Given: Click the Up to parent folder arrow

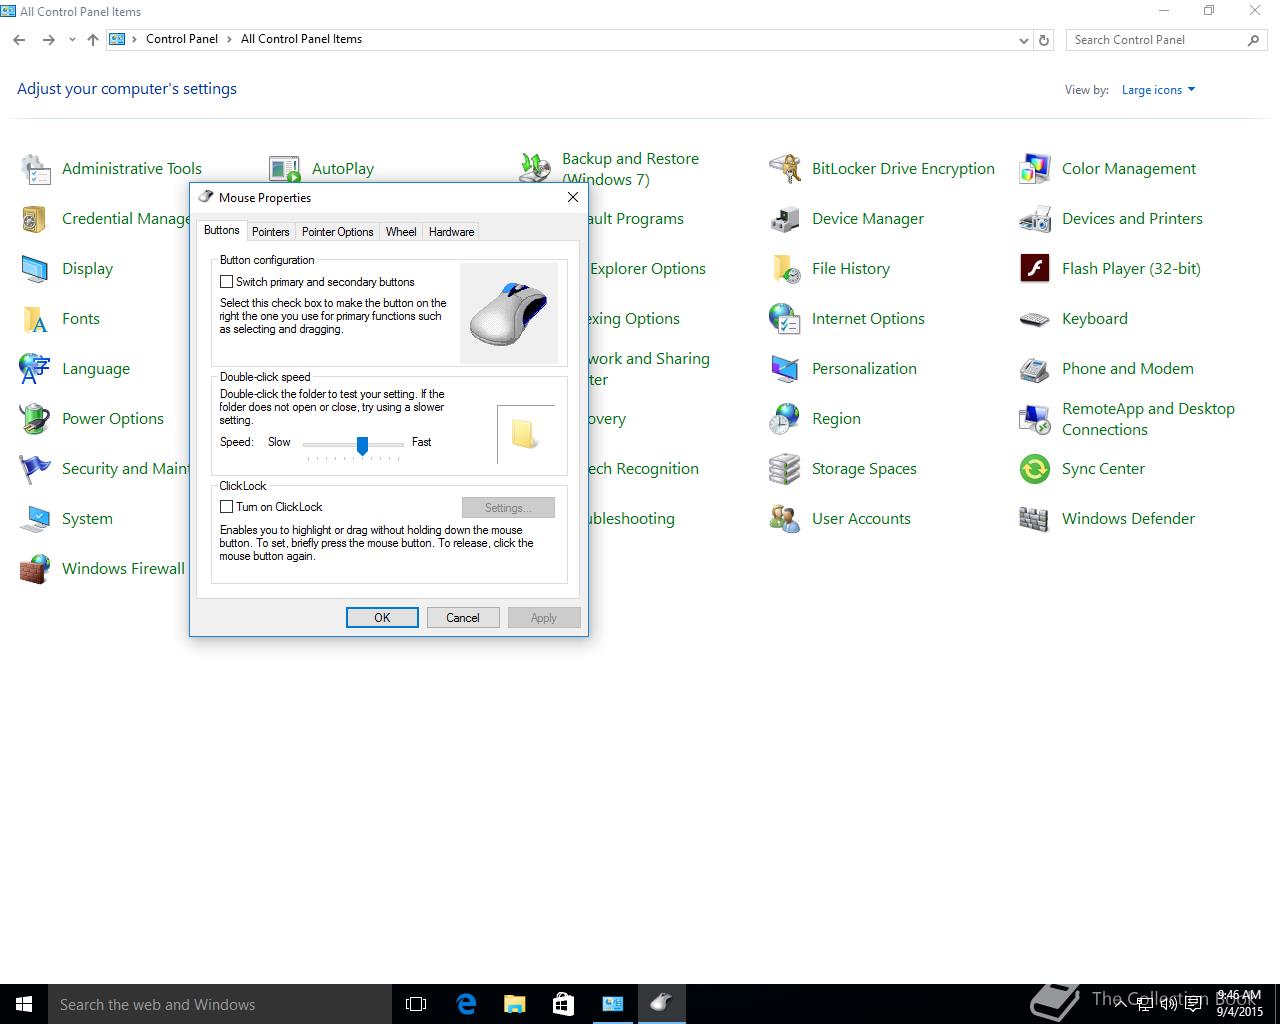Looking at the screenshot, I should pos(93,40).
